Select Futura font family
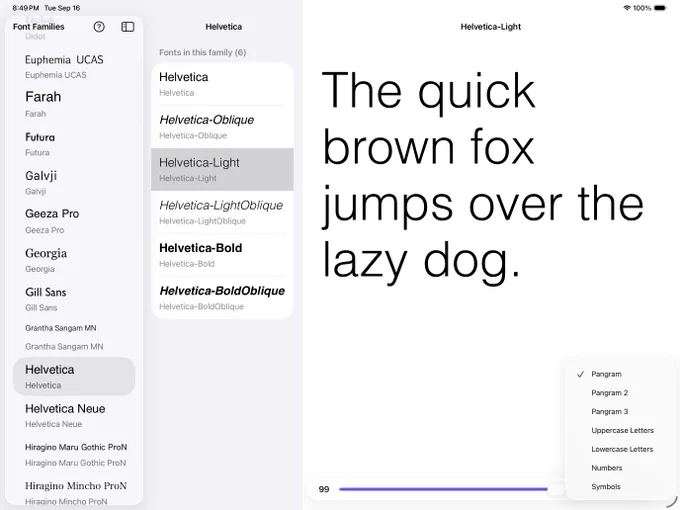The width and height of the screenshot is (680, 510). point(74,144)
